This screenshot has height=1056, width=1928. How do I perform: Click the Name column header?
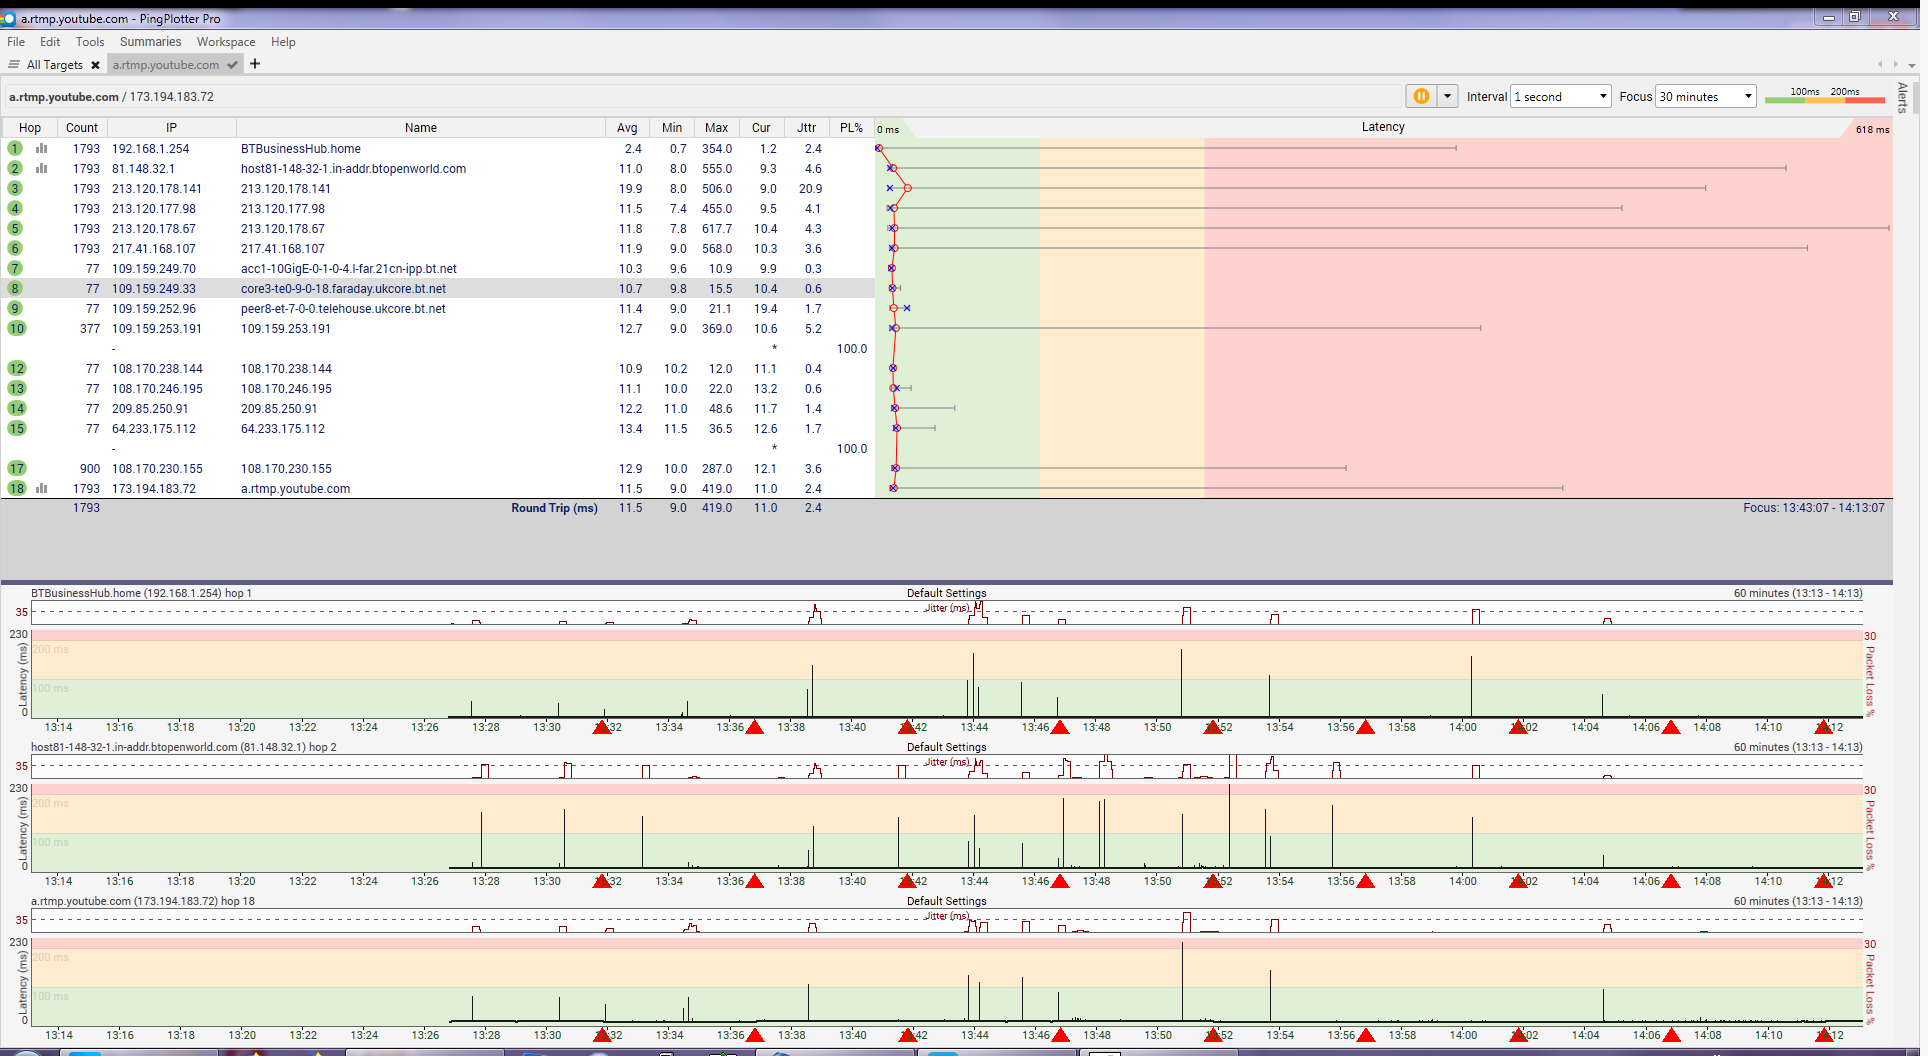(x=421, y=128)
